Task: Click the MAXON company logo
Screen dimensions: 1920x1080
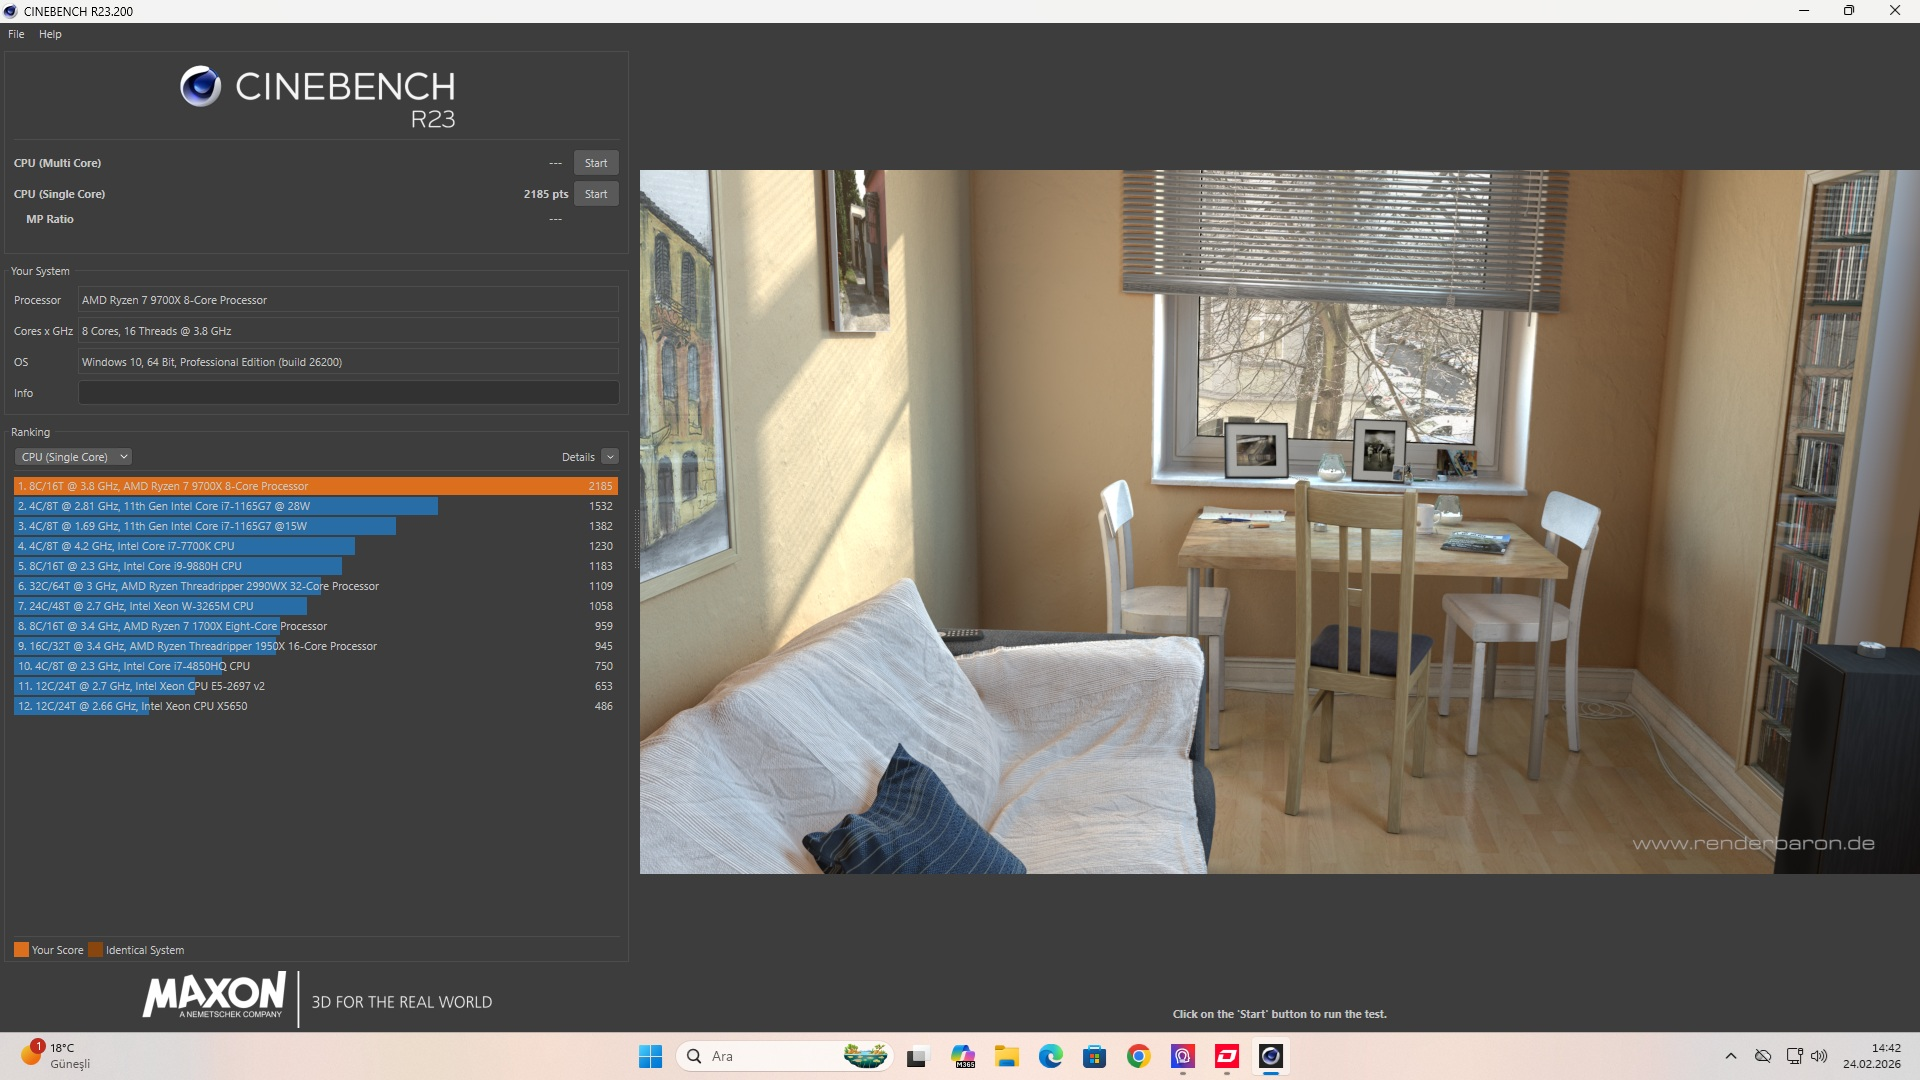Action: click(x=215, y=996)
